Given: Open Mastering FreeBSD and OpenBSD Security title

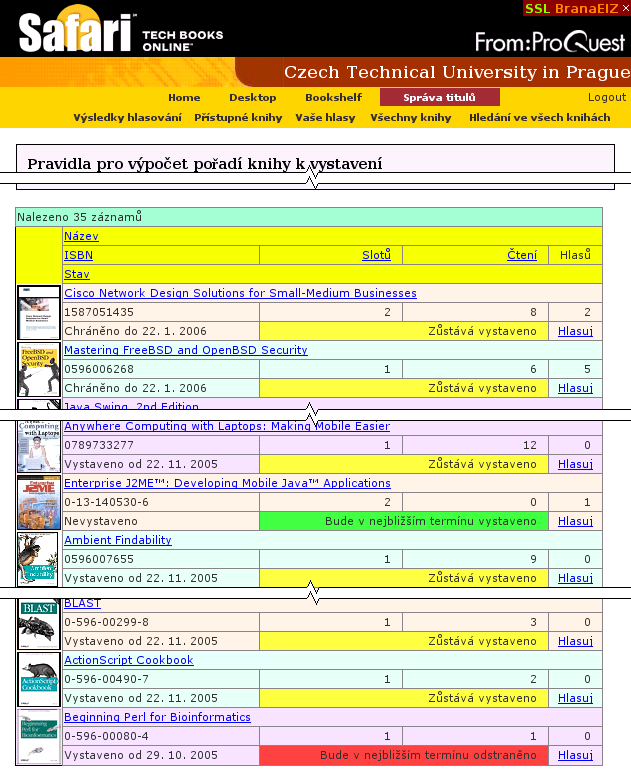Looking at the screenshot, I should tap(186, 350).
